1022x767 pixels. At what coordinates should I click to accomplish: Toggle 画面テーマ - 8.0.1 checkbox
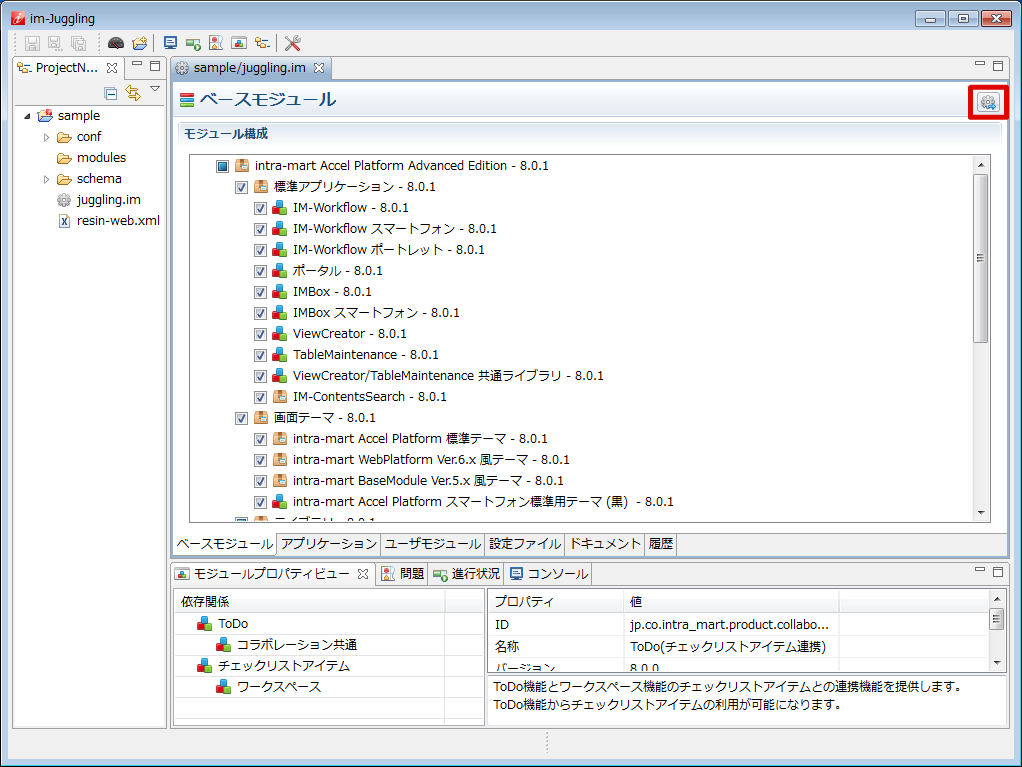[241, 418]
